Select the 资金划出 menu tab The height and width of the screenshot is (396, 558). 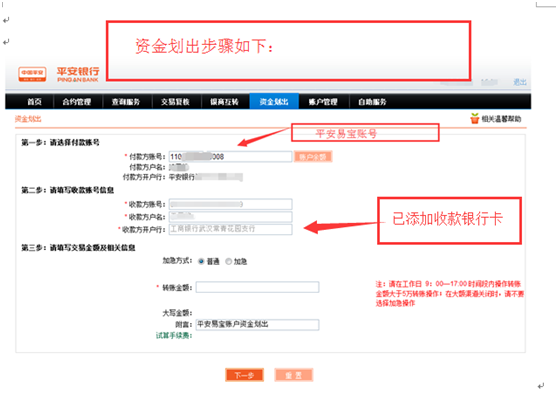274,102
